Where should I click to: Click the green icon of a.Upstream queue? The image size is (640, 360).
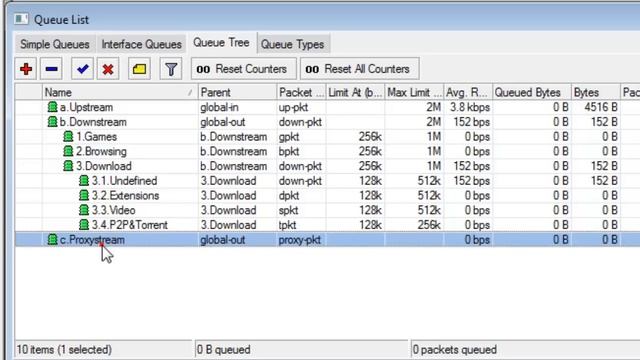tap(52, 107)
